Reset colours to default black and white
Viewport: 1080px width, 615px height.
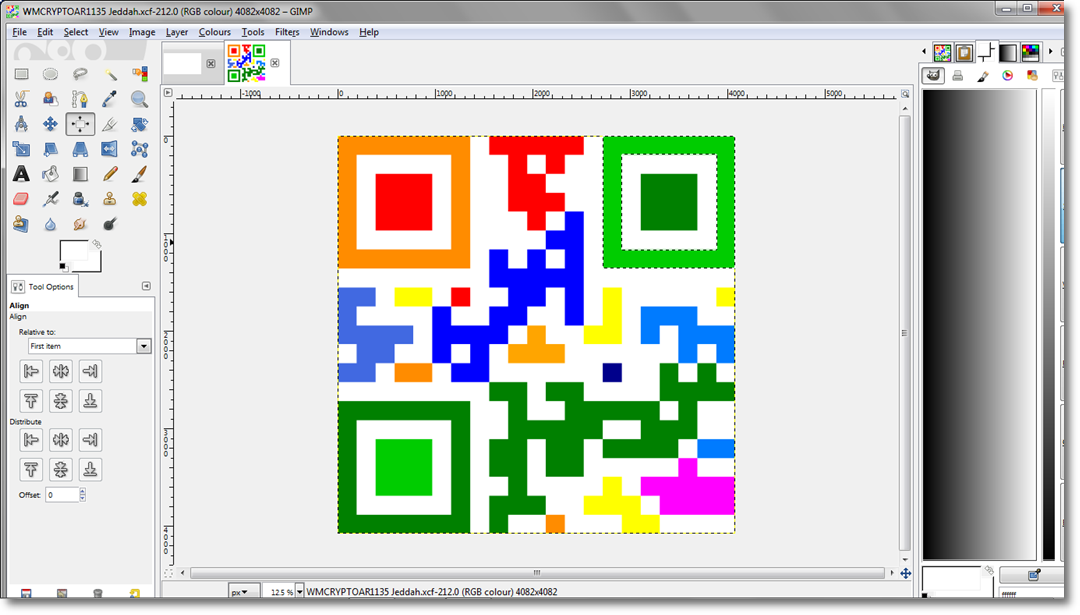coord(63,267)
